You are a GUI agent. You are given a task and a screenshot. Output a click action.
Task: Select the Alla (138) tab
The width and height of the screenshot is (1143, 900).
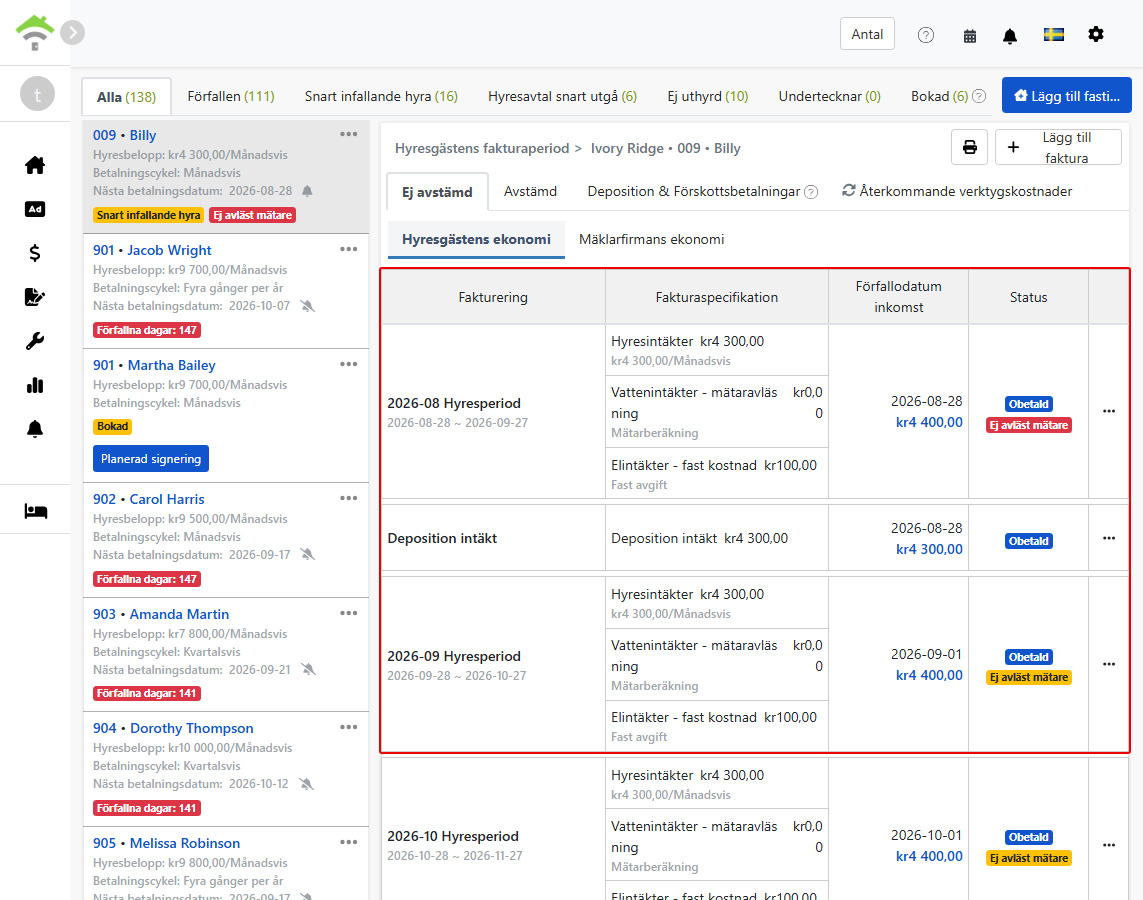coord(126,96)
